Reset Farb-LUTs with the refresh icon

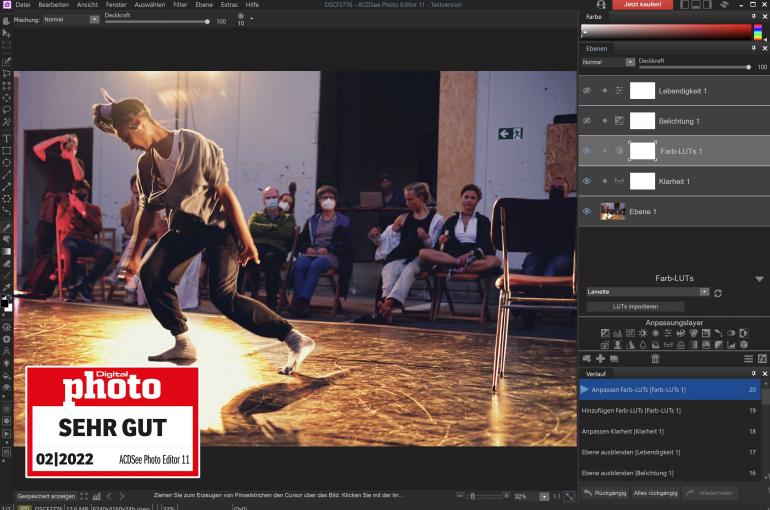717,293
